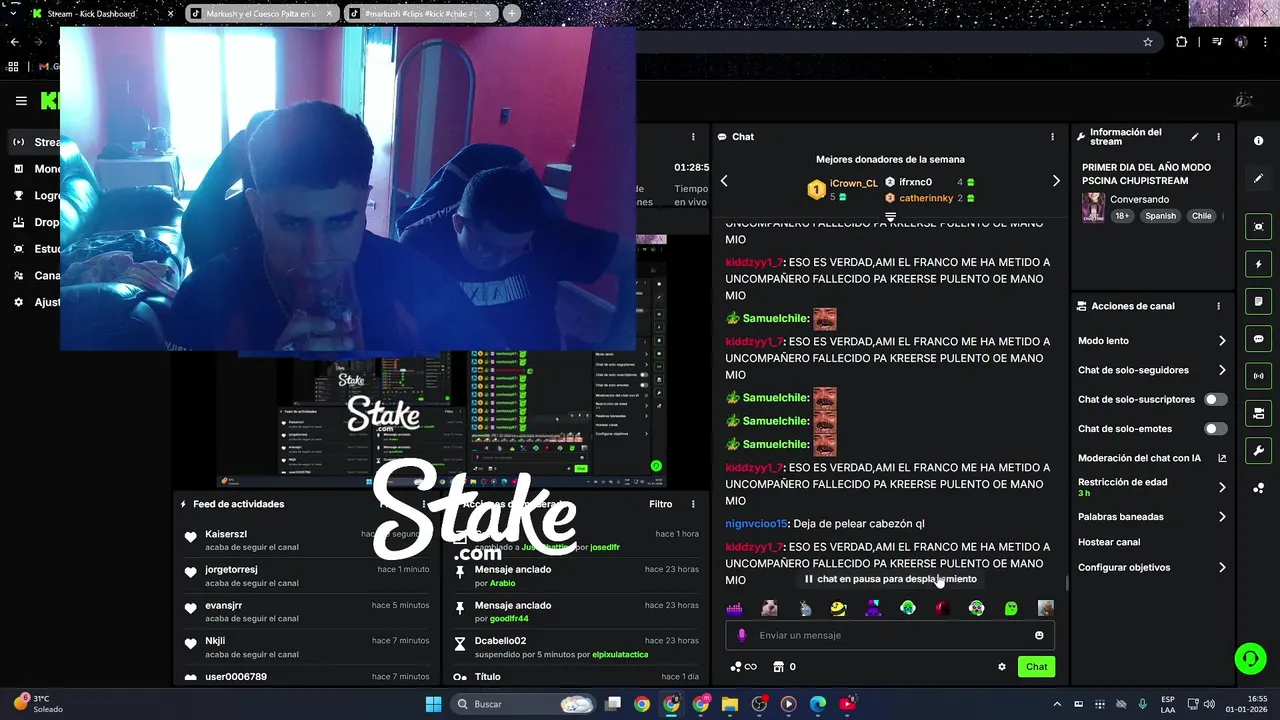Viewport: 1280px width, 720px height.
Task: Click Hostear canal option
Action: tap(1109, 542)
